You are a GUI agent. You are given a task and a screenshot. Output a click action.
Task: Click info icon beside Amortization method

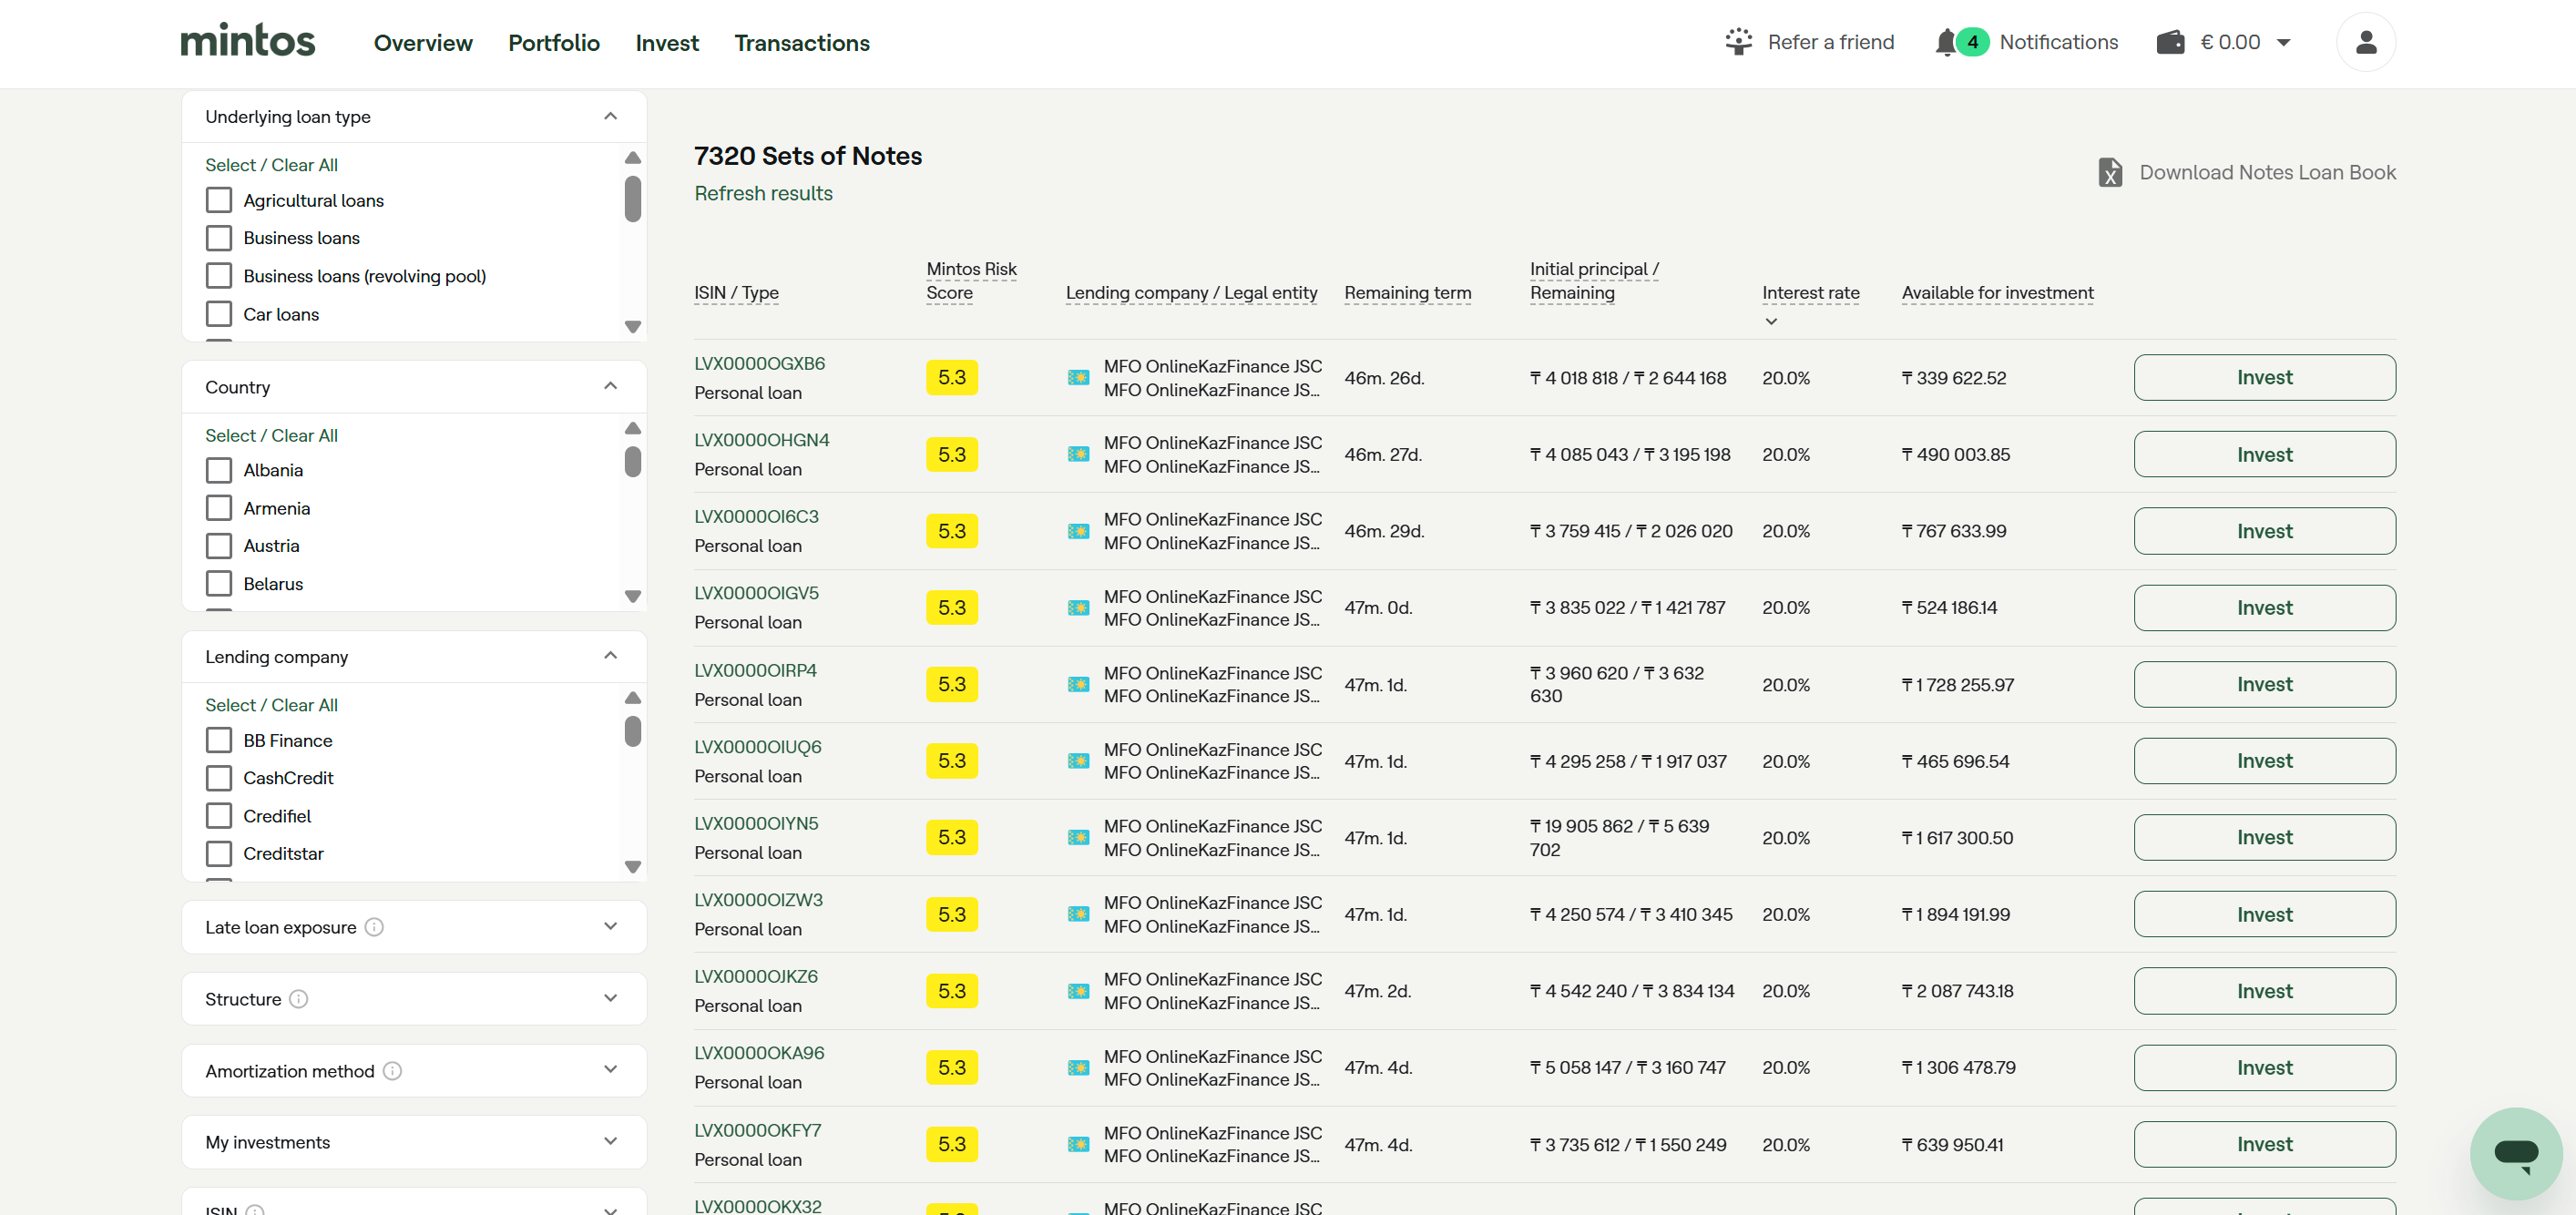[x=393, y=1071]
